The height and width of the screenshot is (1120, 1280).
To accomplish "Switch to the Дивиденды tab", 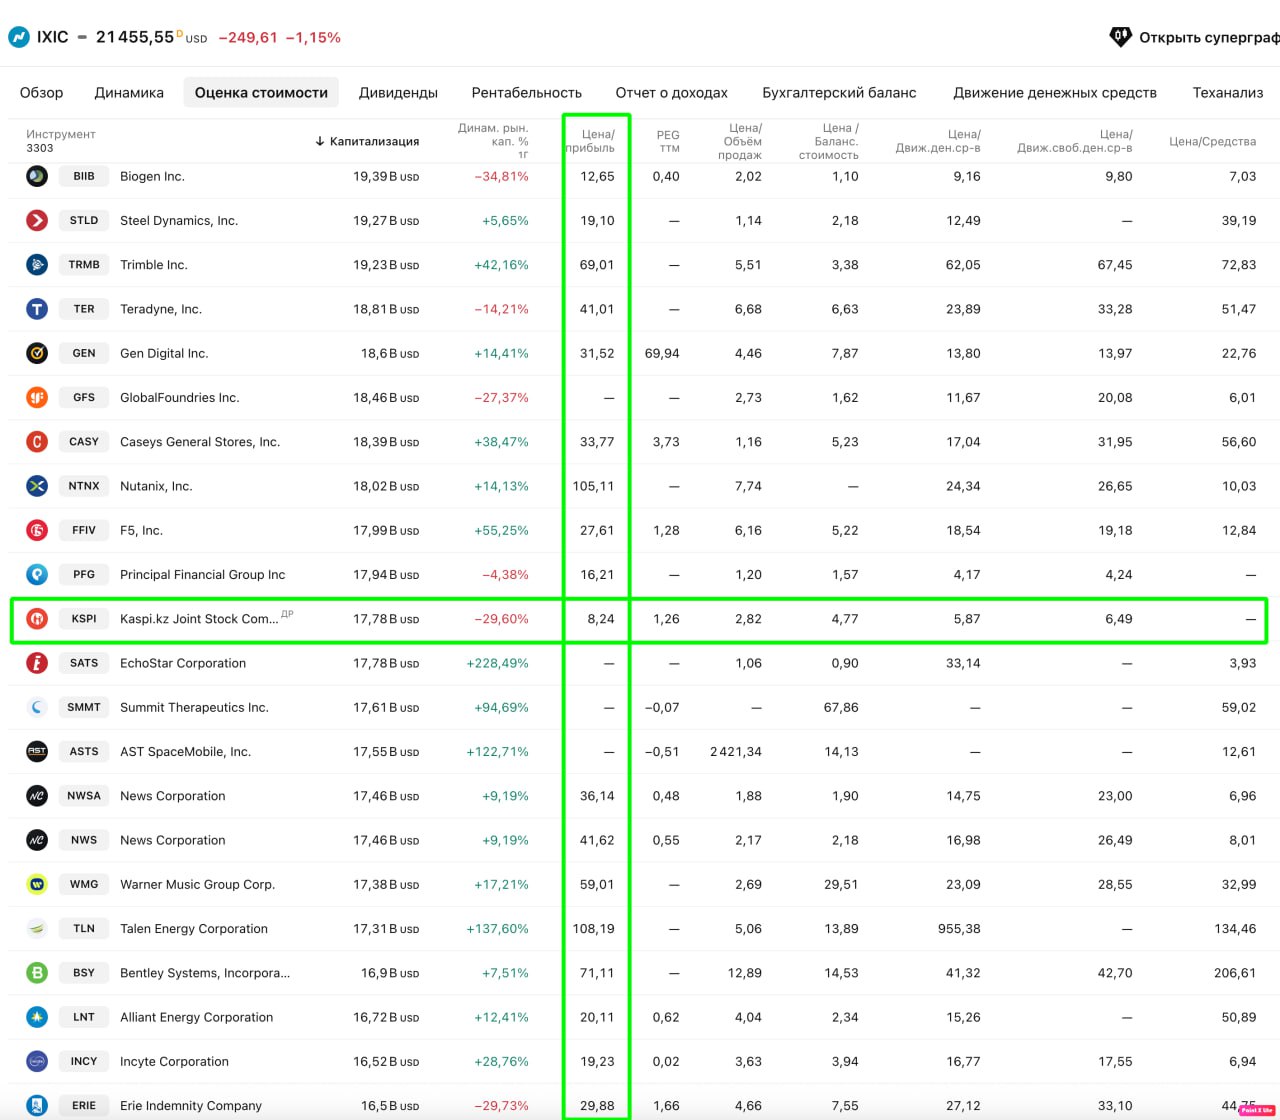I will (x=398, y=93).
